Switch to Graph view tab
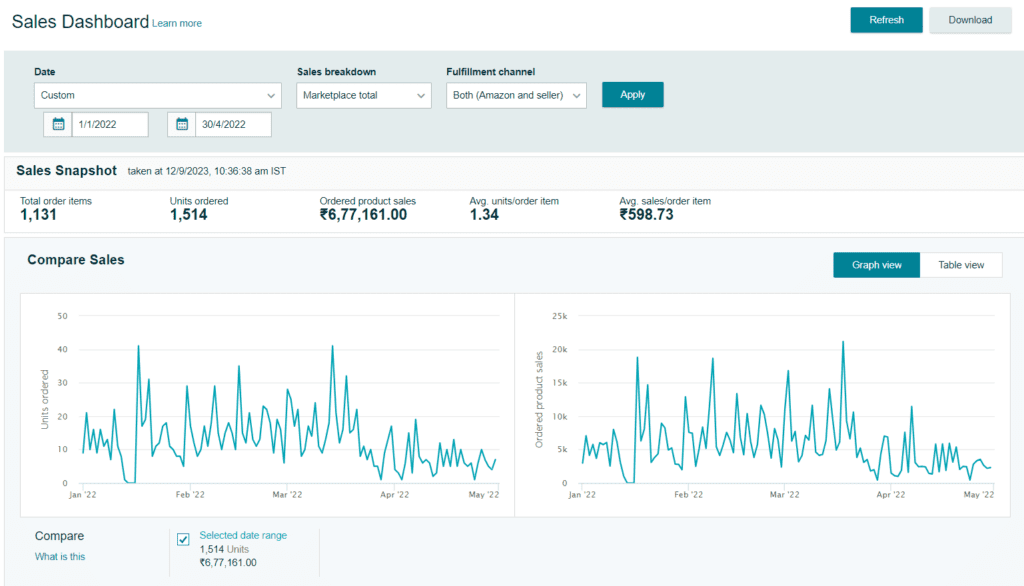 point(876,265)
